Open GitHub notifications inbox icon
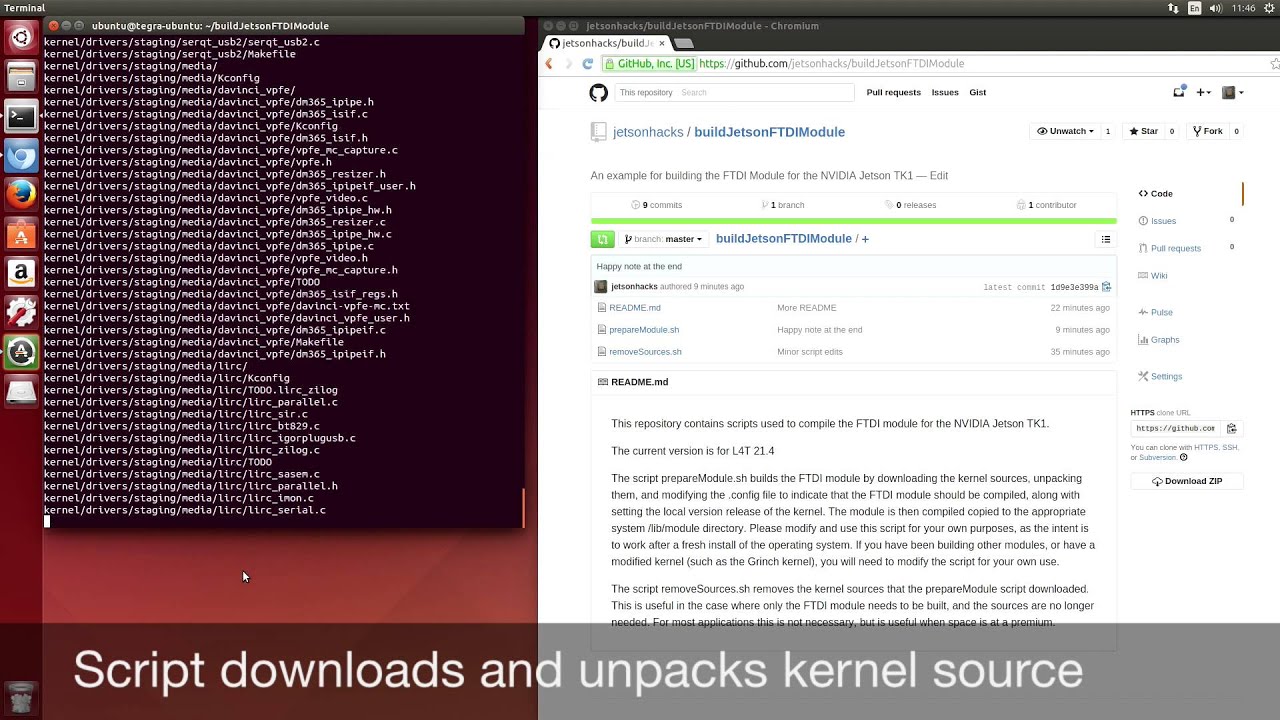Screen dimensions: 1280x720 coord(1179,92)
